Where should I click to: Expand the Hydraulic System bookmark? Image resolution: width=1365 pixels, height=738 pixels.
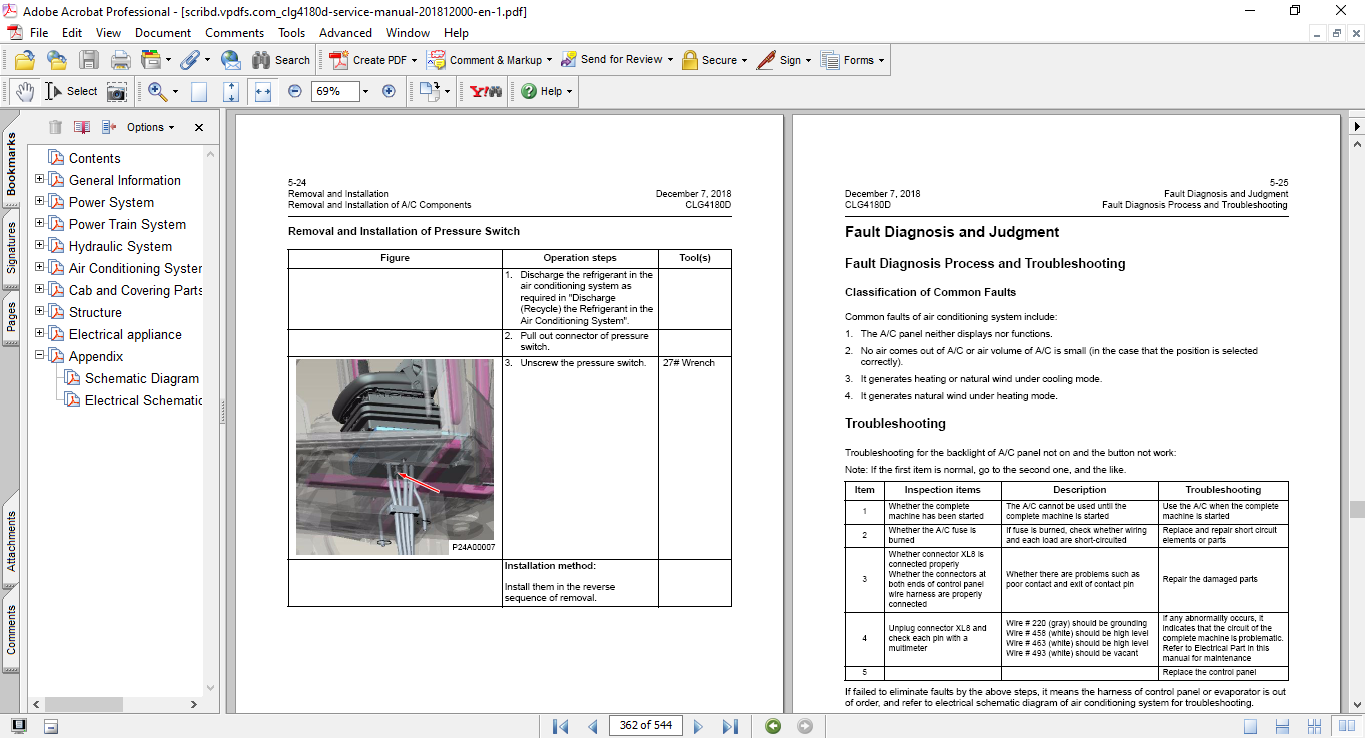pos(40,246)
